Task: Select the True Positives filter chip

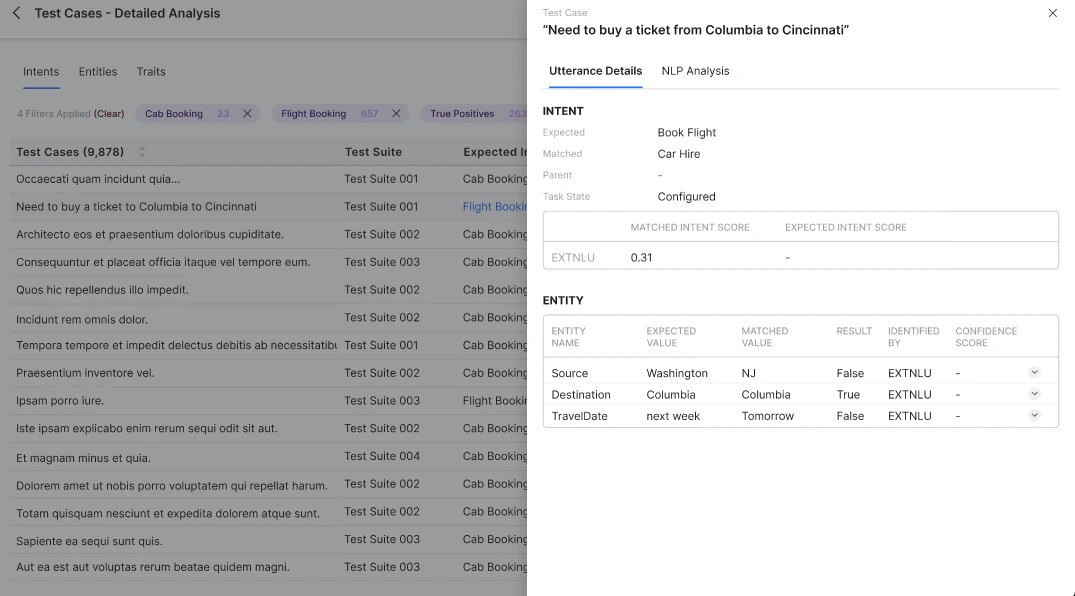Action: 462,114
